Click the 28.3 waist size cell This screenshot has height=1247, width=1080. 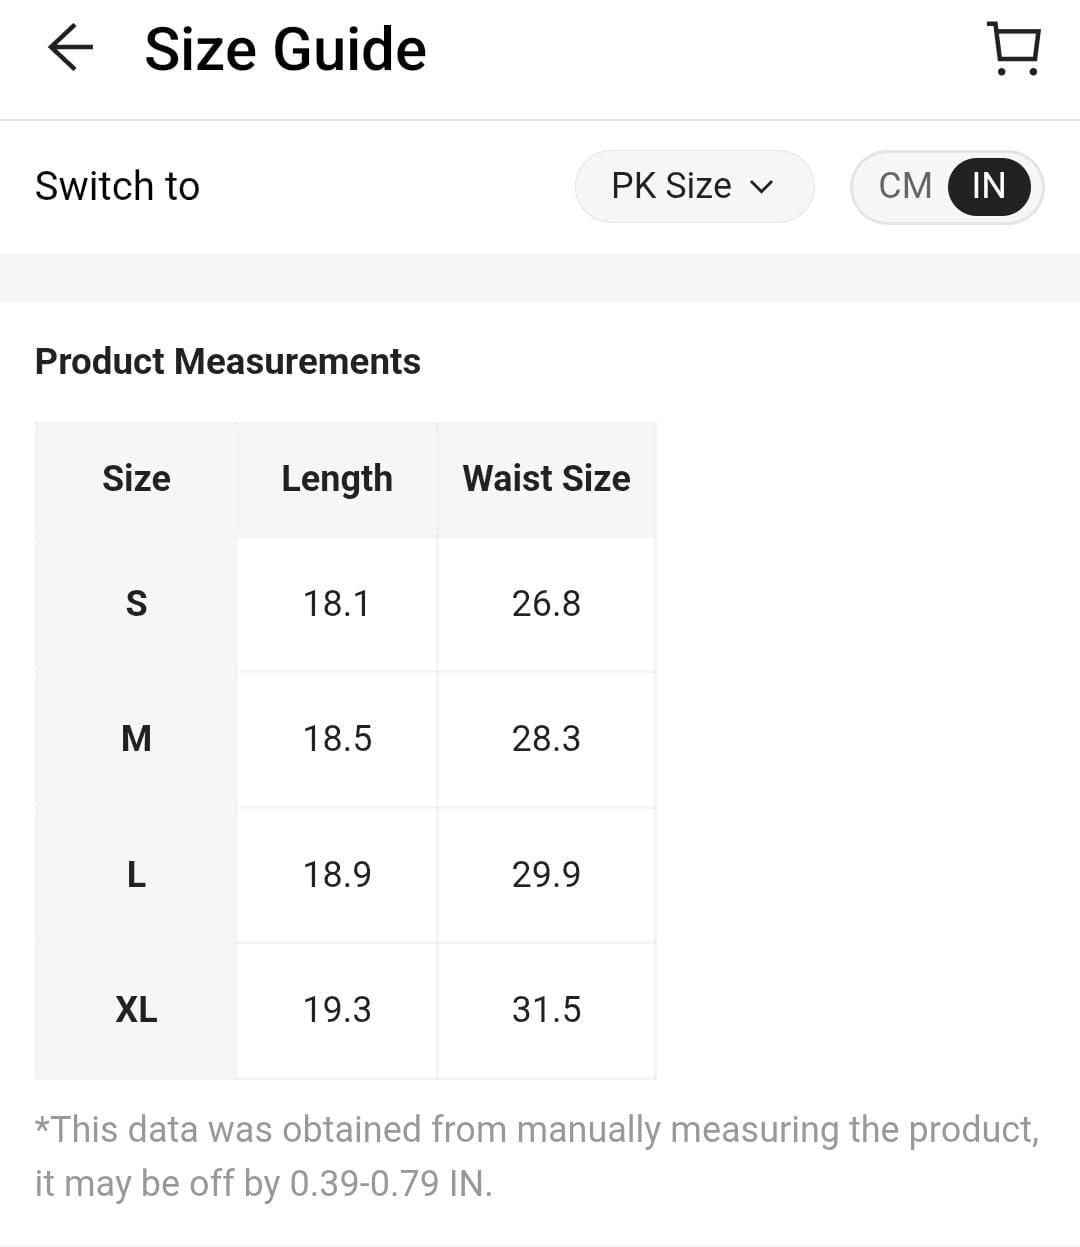pyautogui.click(x=546, y=739)
